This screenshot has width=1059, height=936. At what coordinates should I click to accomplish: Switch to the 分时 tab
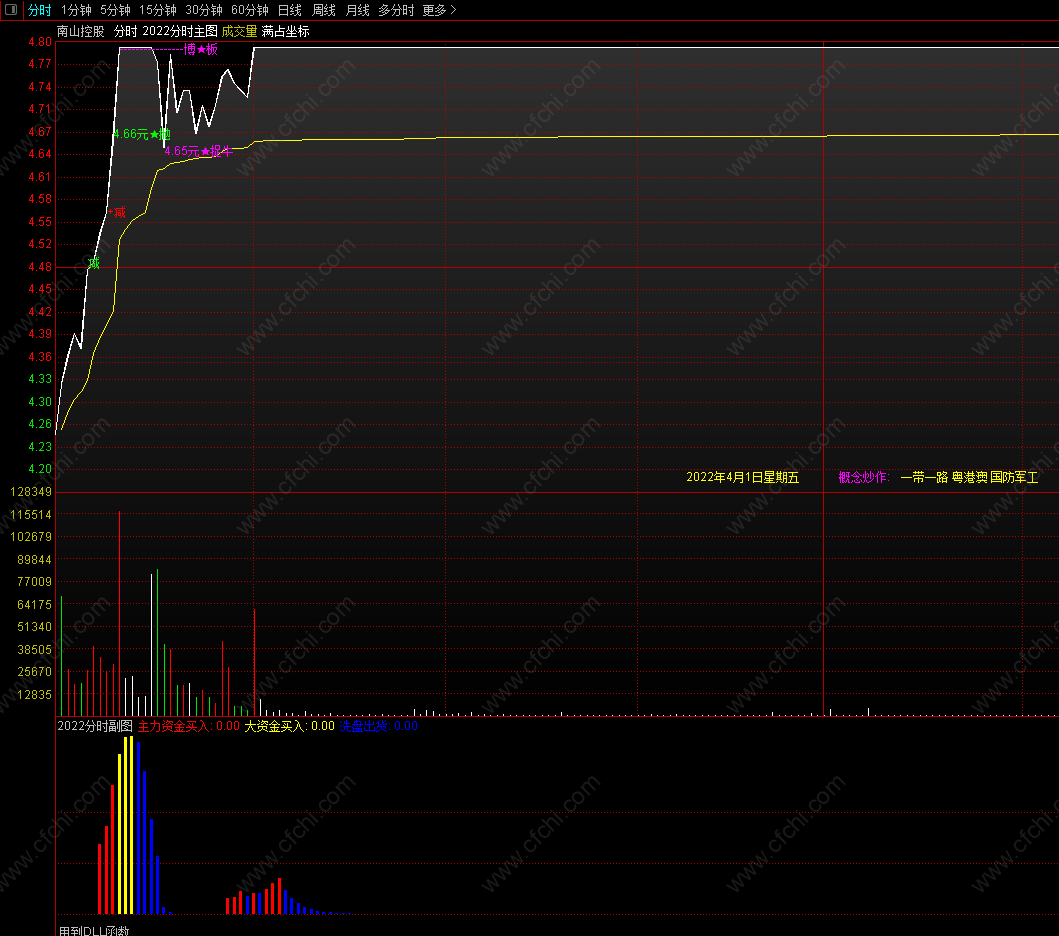[x=40, y=10]
